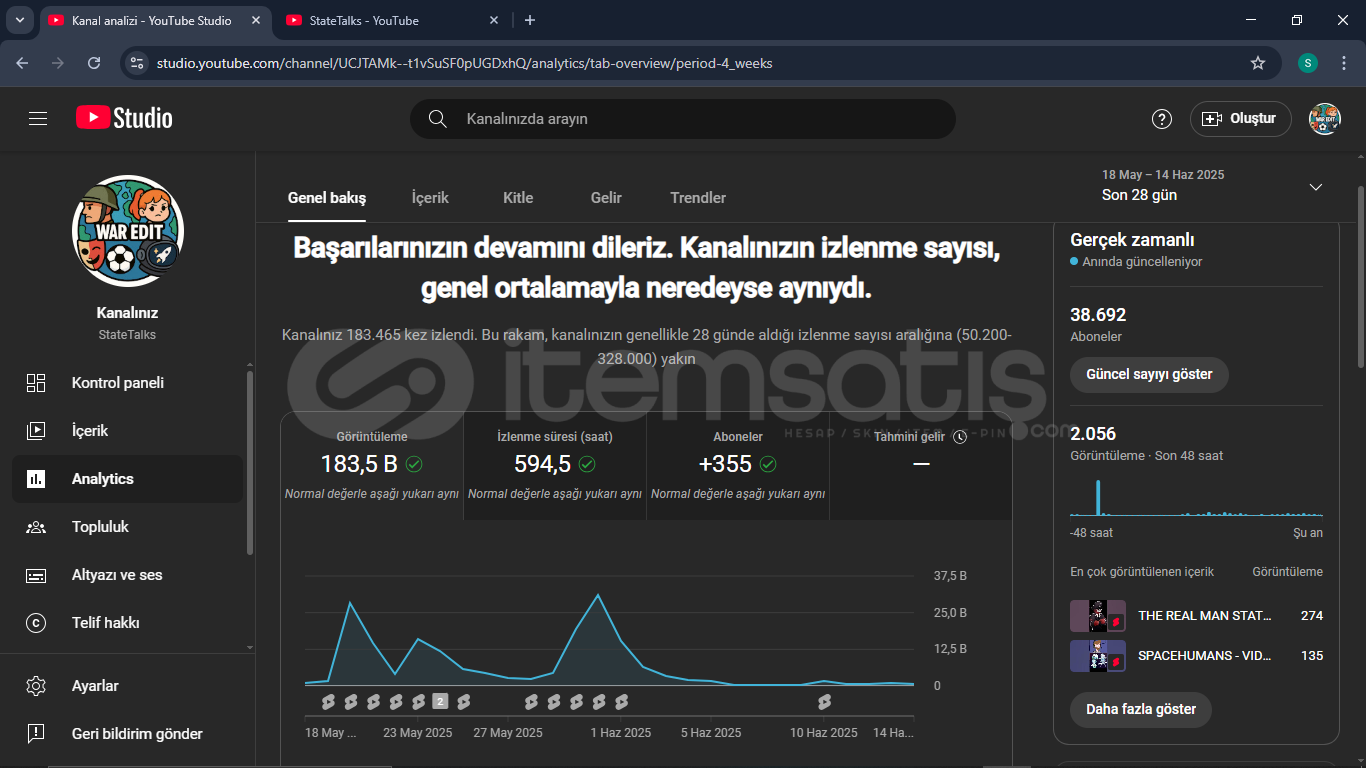The height and width of the screenshot is (768, 1366).
Task: Open the site information icon in address bar
Action: (x=138, y=63)
